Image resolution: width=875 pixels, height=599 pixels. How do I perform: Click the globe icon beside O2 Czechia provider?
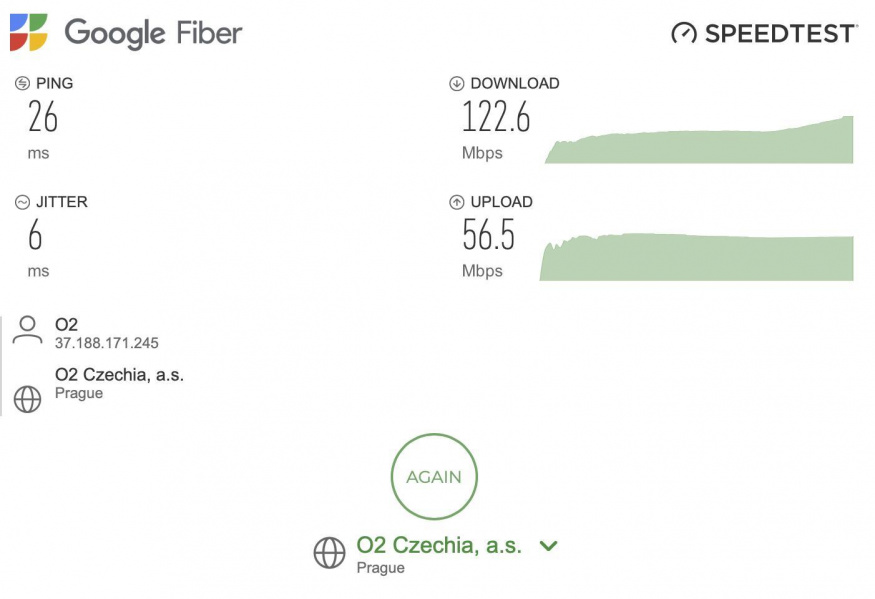(x=27, y=399)
